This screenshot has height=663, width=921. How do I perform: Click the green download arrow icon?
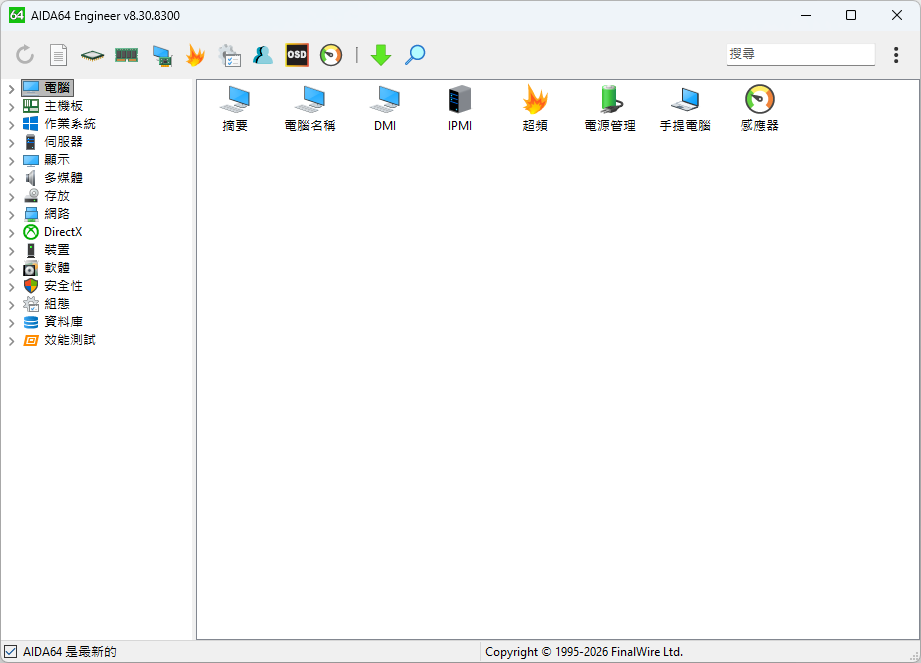[x=381, y=55]
